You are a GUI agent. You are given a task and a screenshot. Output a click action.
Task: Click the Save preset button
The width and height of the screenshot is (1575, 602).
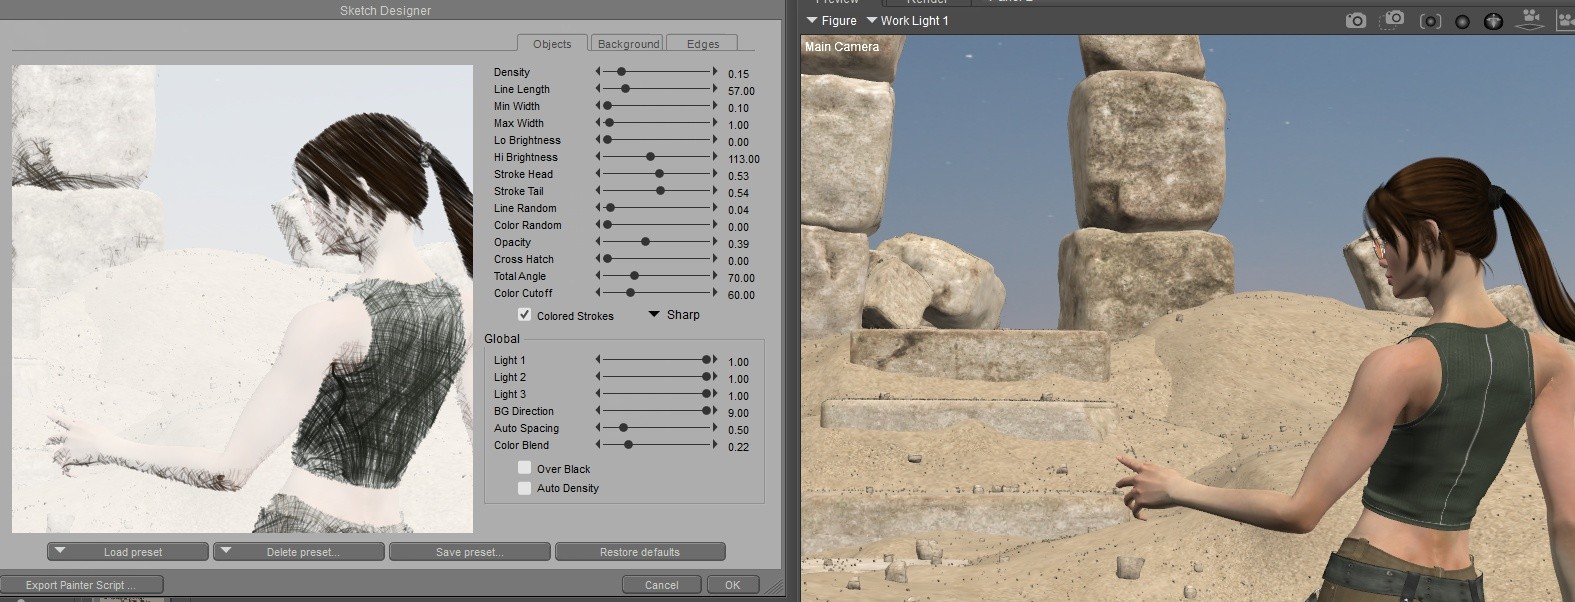point(469,552)
